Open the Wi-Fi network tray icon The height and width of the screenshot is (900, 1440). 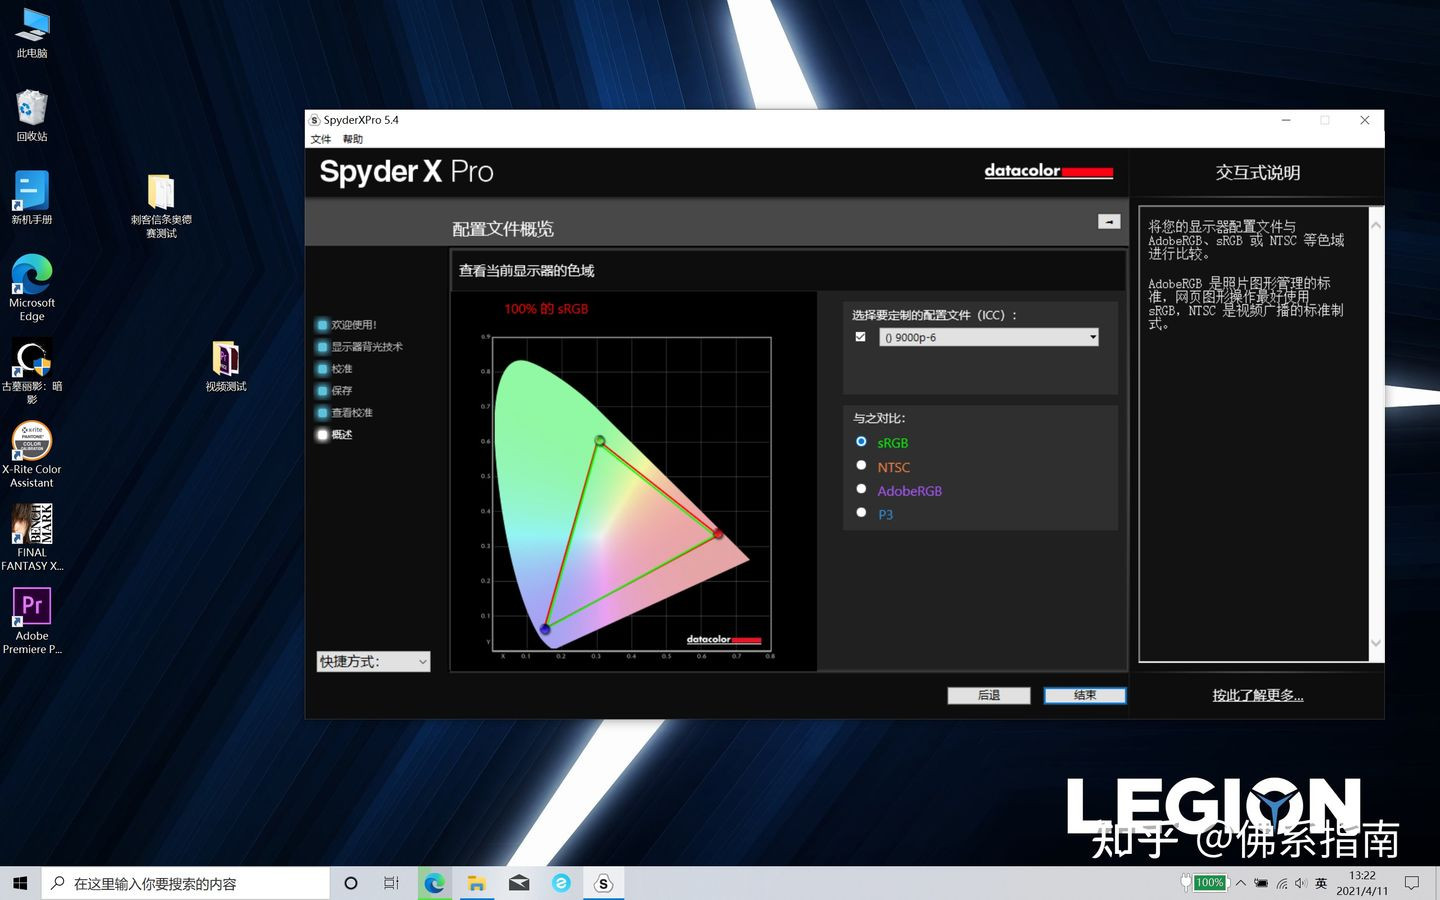point(1282,883)
